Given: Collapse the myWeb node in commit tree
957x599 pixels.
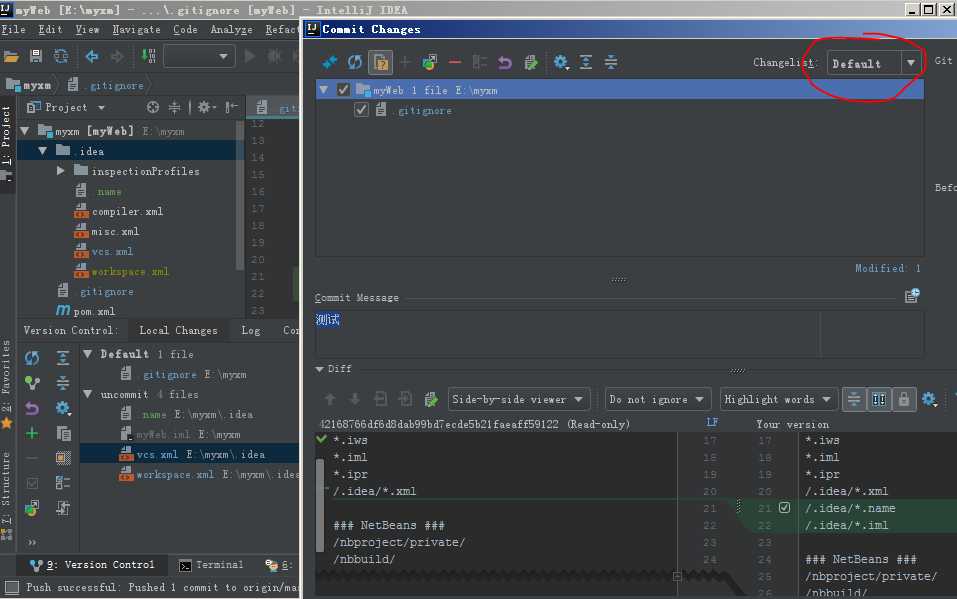Looking at the screenshot, I should (324, 90).
